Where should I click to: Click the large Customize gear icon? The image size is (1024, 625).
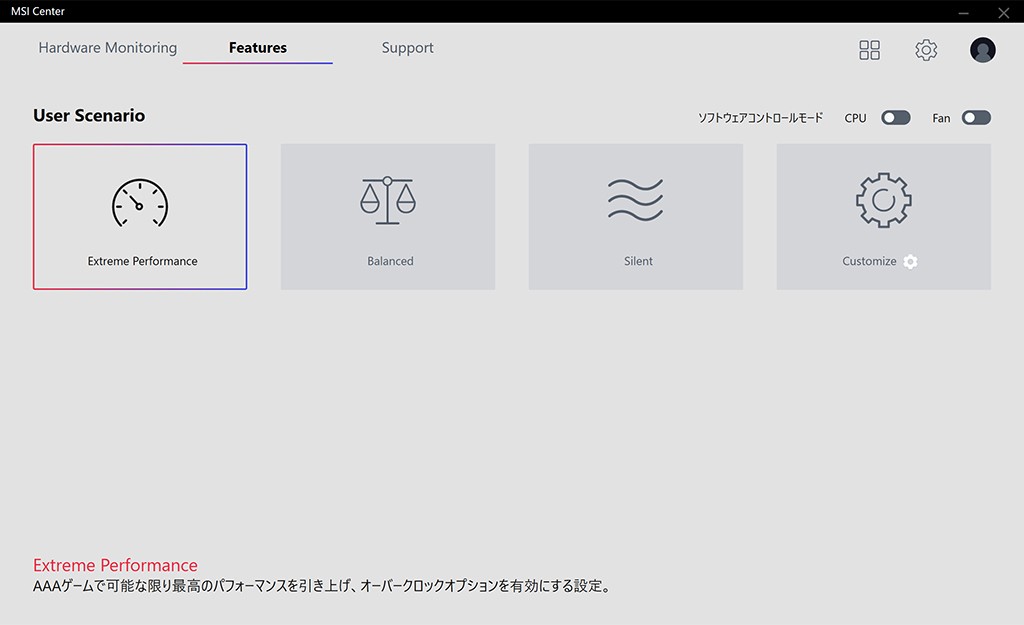883,200
